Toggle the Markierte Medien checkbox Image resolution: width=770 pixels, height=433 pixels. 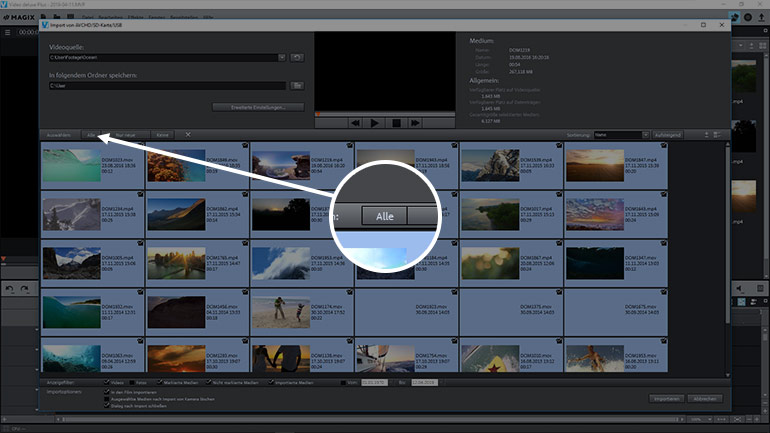click(x=159, y=382)
